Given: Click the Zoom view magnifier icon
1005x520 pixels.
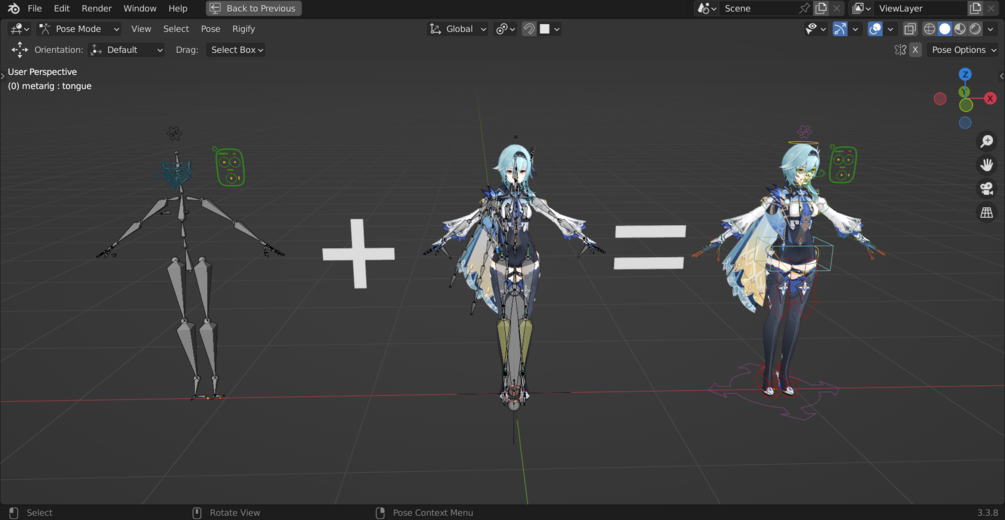Looking at the screenshot, I should pos(986,142).
